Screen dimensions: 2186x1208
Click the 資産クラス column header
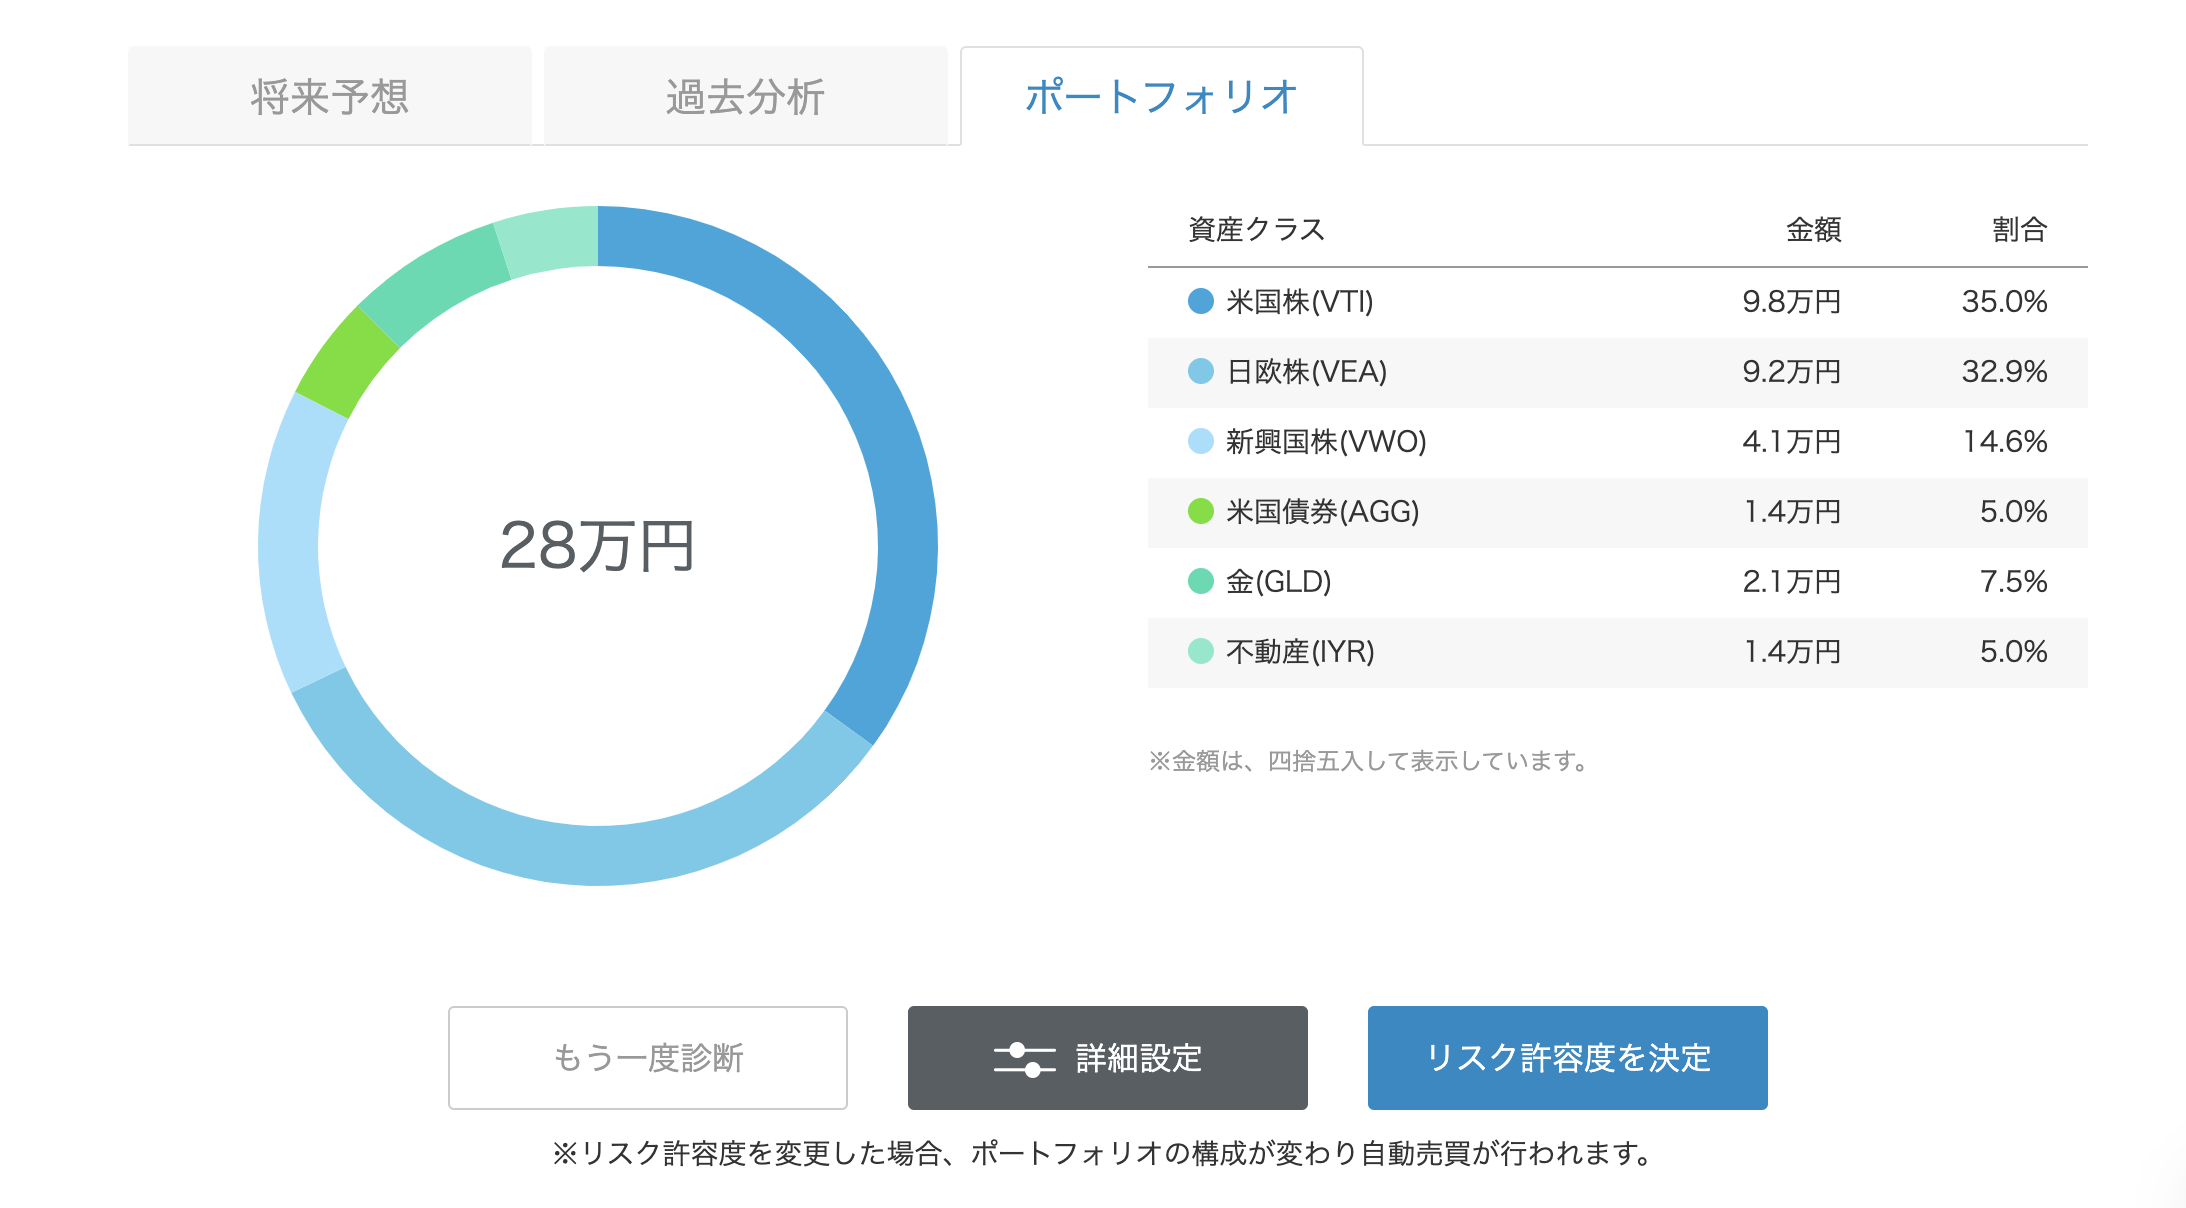[x=1257, y=229]
